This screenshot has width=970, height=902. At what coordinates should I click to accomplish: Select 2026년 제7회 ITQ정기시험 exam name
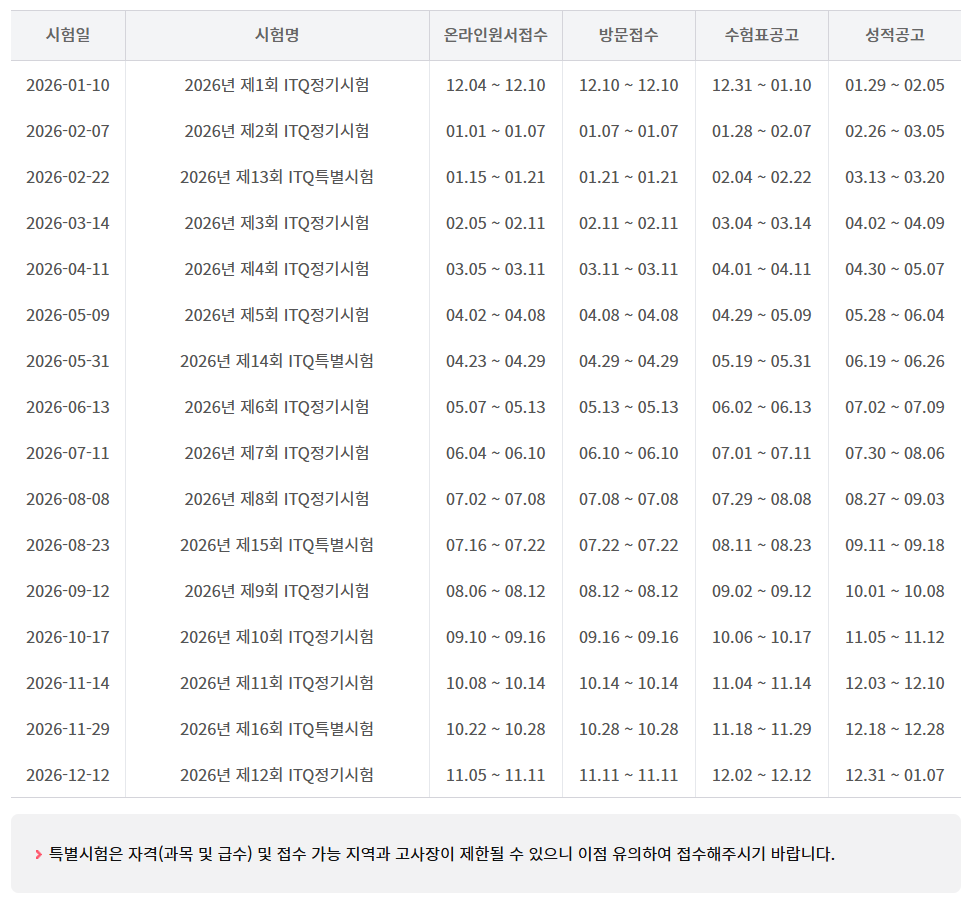point(277,453)
